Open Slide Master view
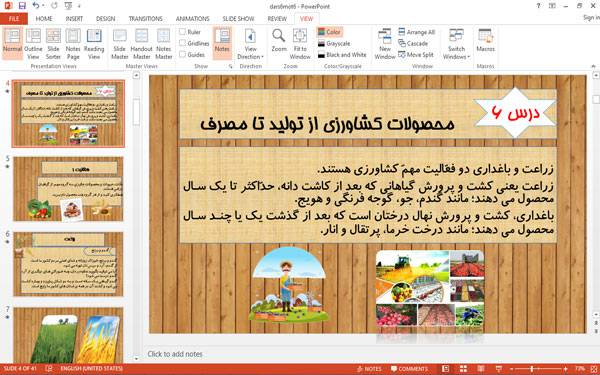 119,44
